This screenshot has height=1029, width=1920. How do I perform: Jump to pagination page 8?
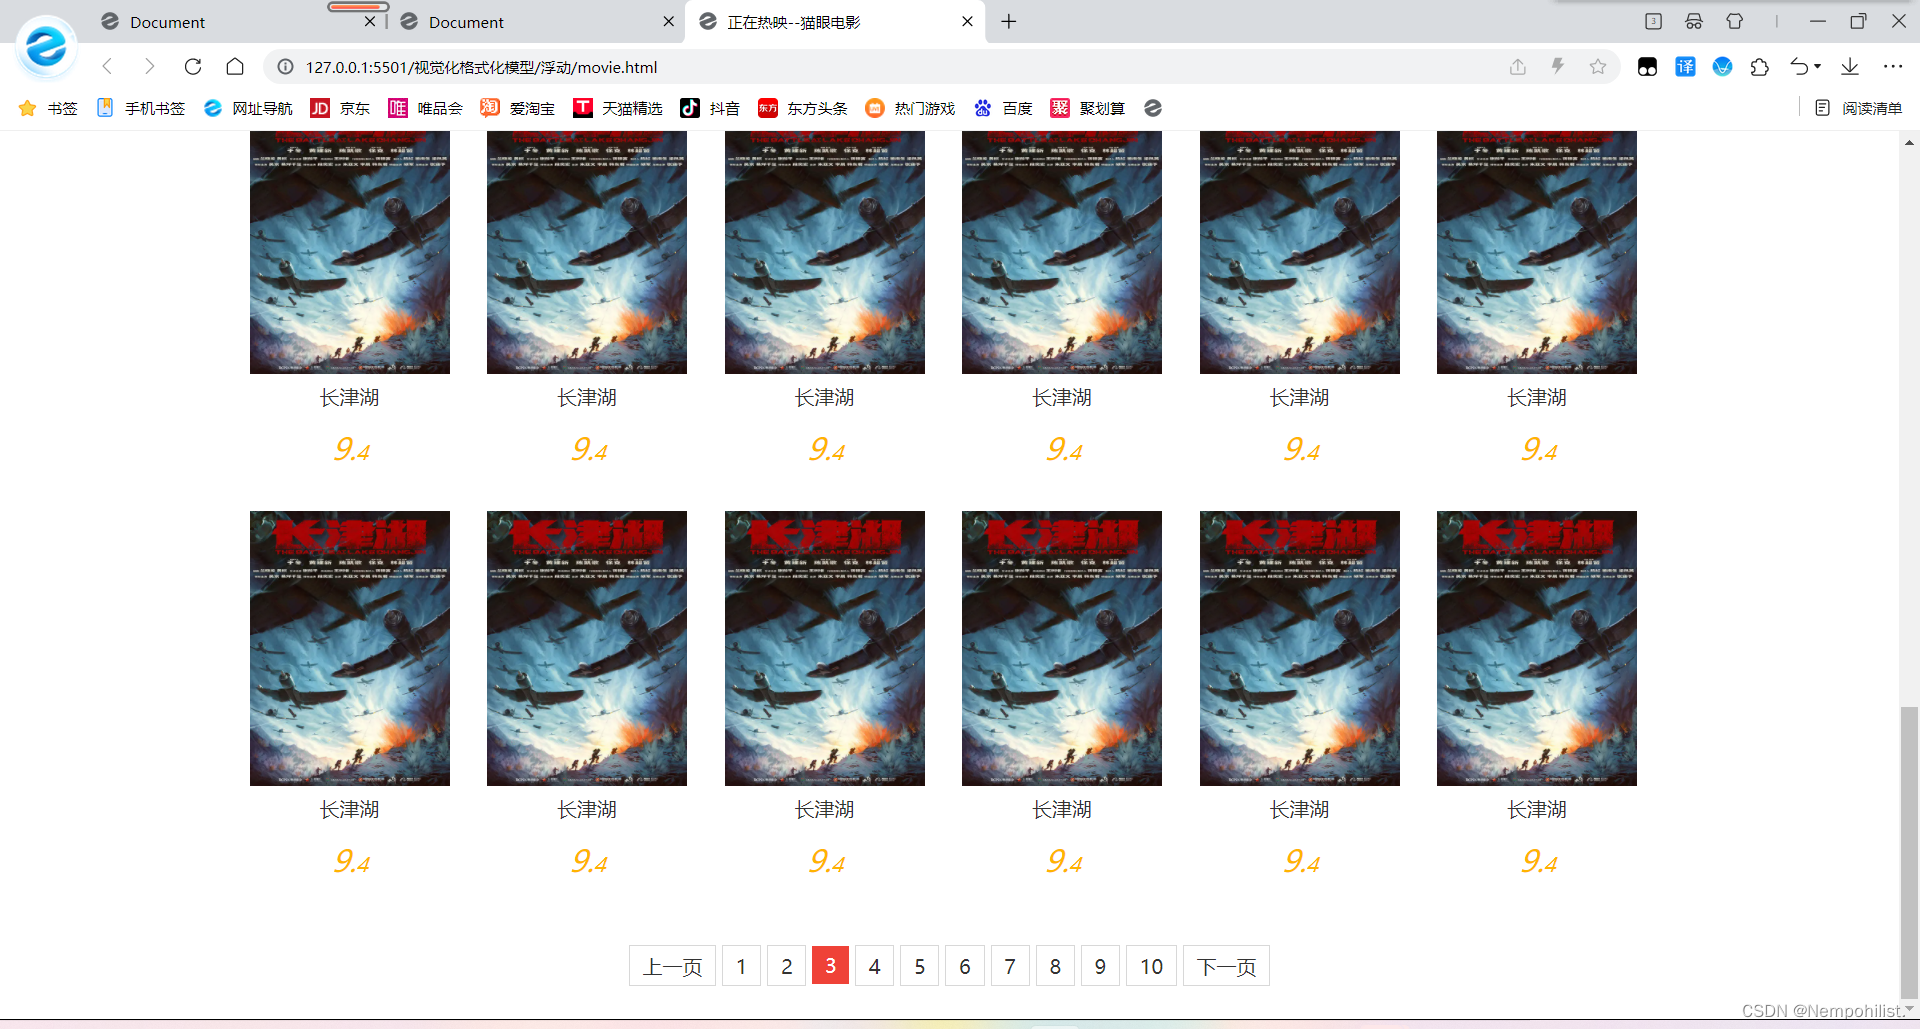click(1055, 966)
